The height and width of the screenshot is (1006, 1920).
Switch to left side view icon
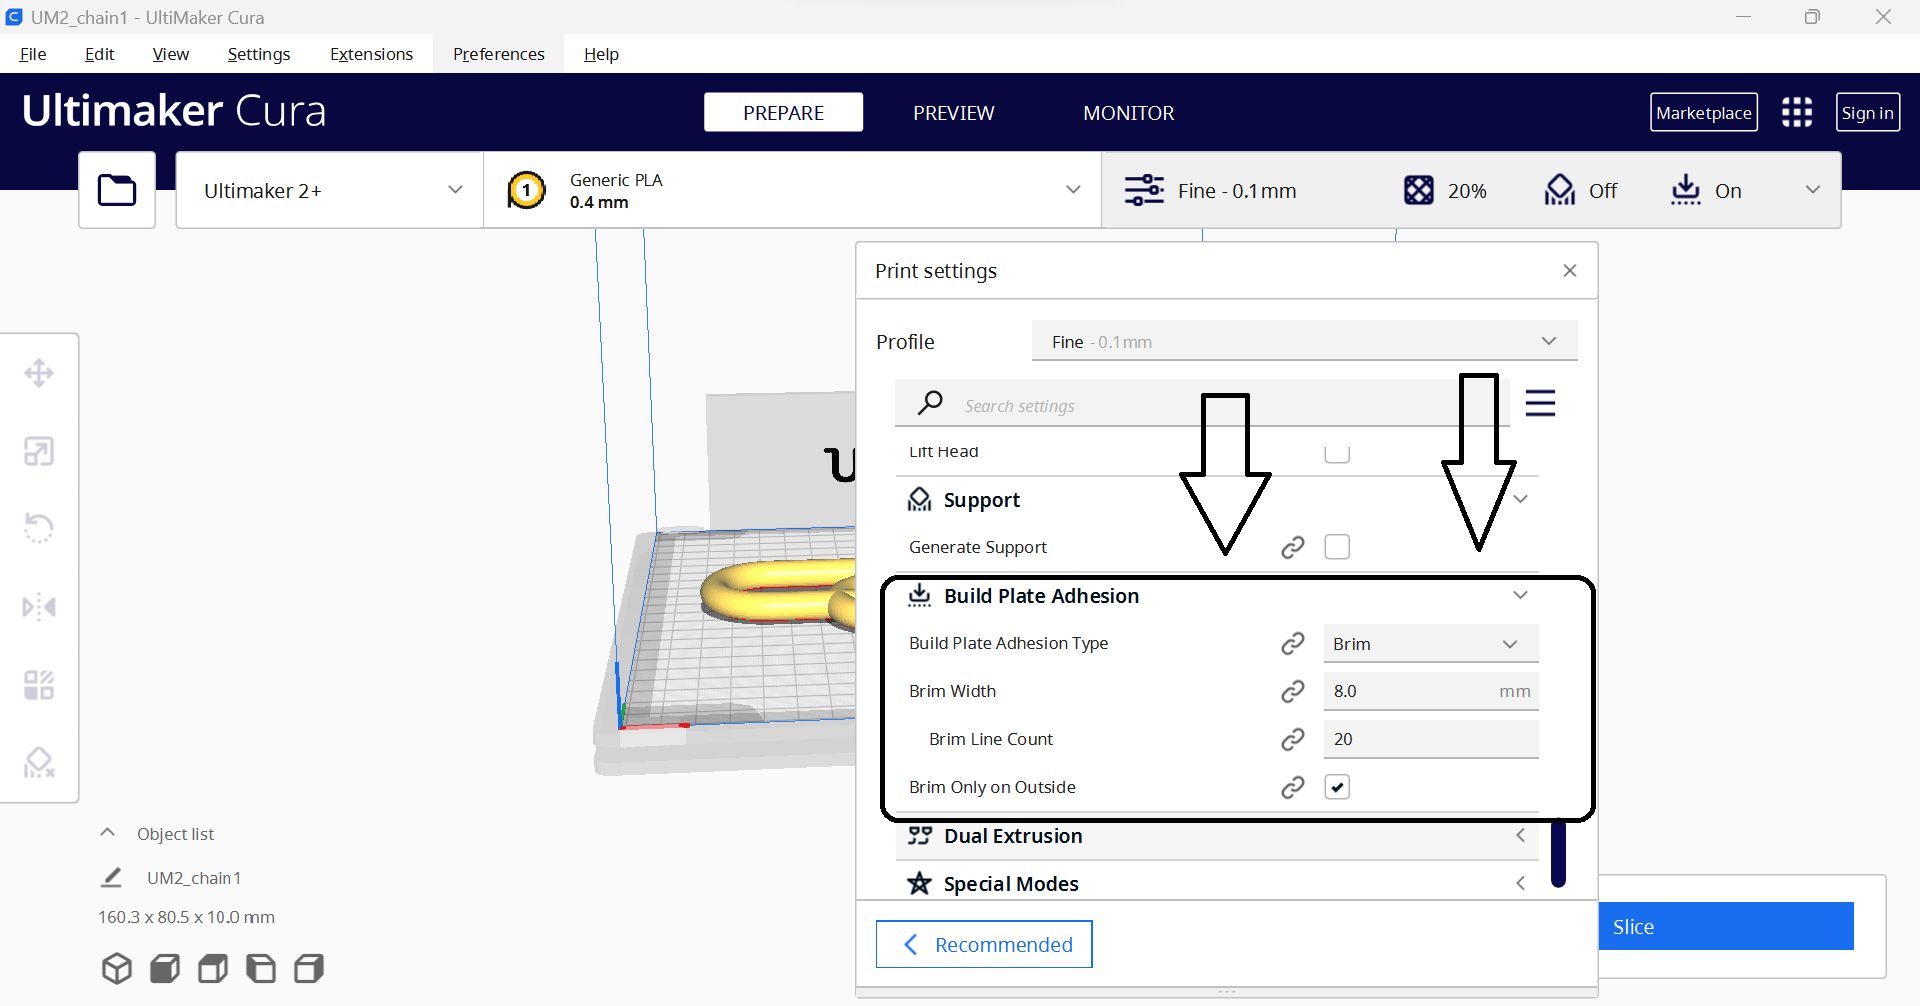261,968
